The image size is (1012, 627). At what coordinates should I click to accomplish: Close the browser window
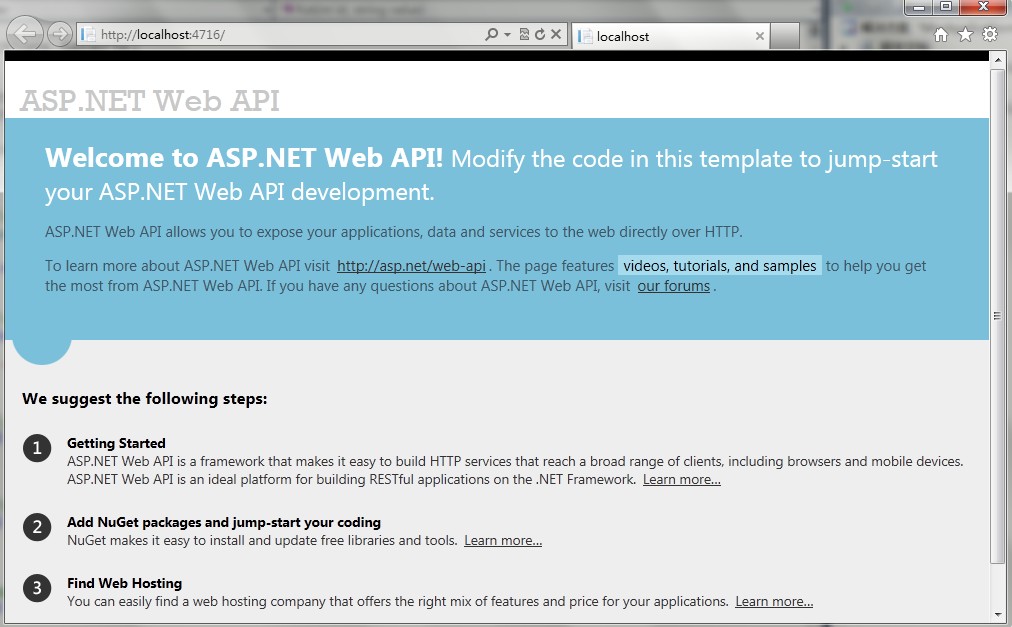point(984,6)
